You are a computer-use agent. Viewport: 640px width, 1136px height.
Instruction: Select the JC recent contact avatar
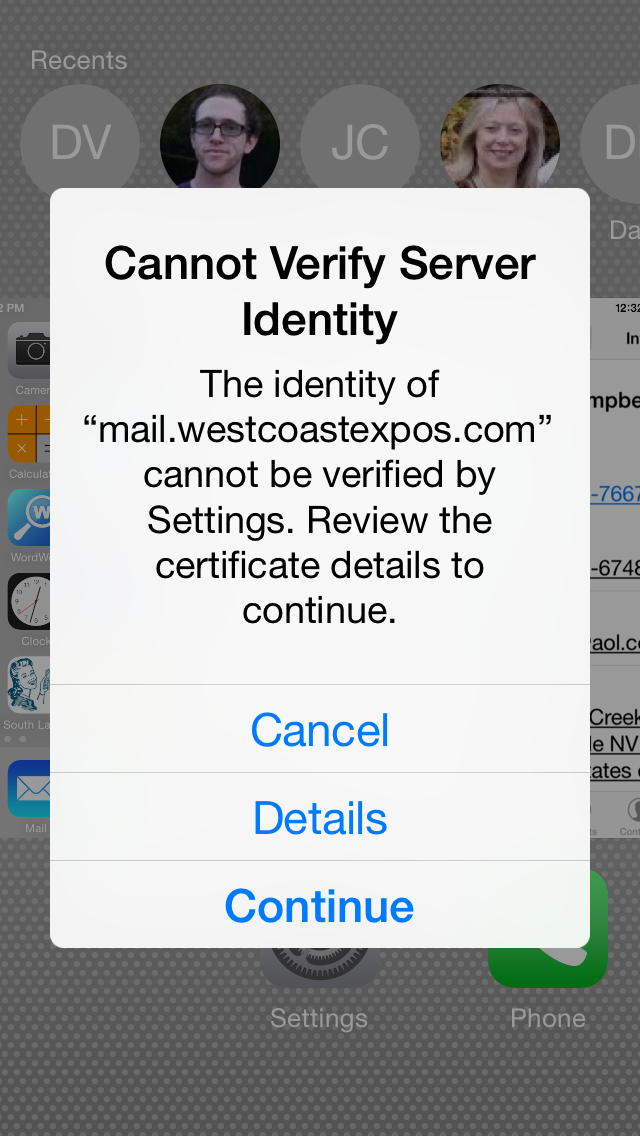360,143
